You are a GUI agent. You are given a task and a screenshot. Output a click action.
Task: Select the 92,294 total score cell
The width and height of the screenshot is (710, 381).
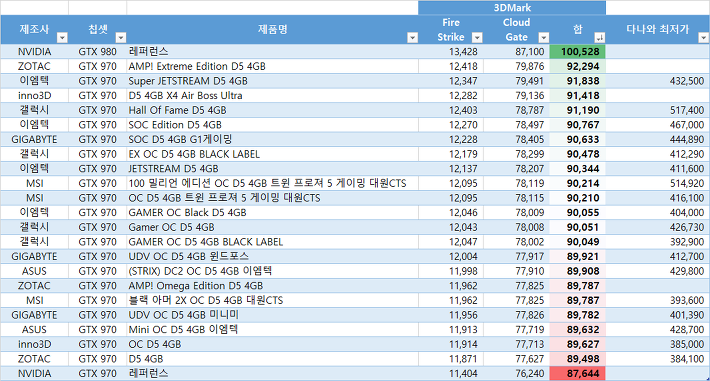pos(578,66)
